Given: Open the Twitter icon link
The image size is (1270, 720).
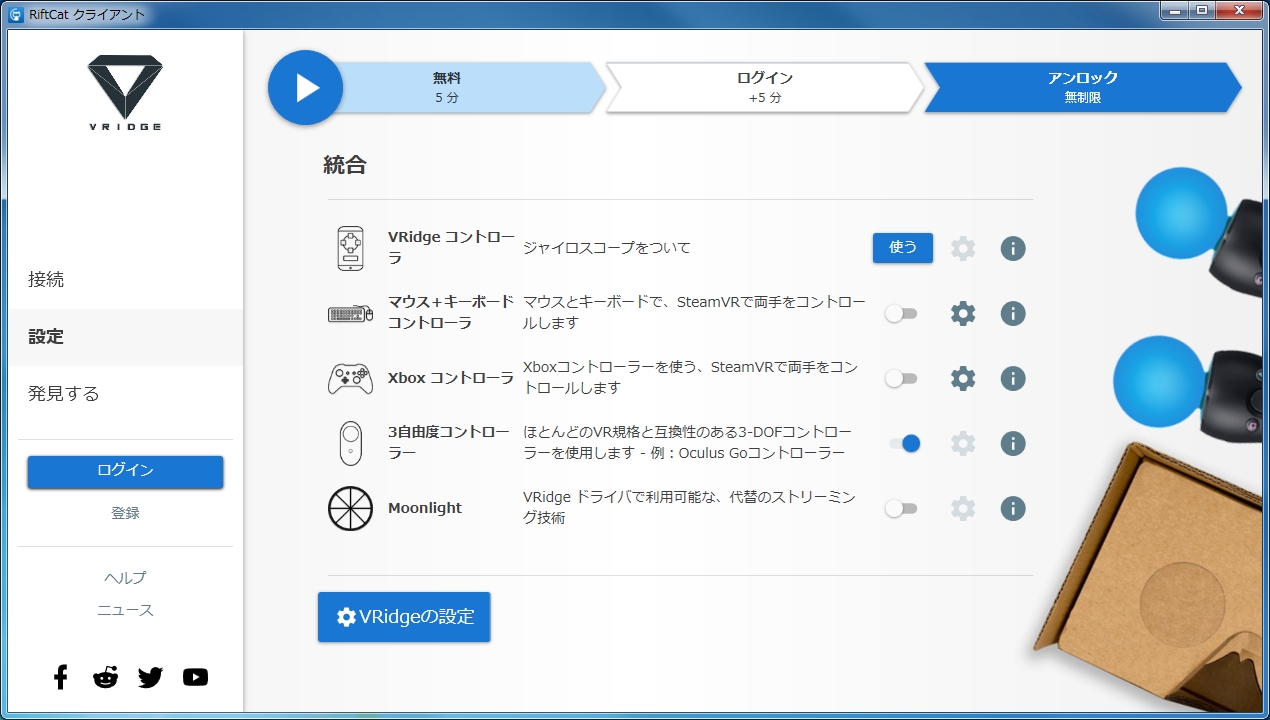Looking at the screenshot, I should [150, 677].
